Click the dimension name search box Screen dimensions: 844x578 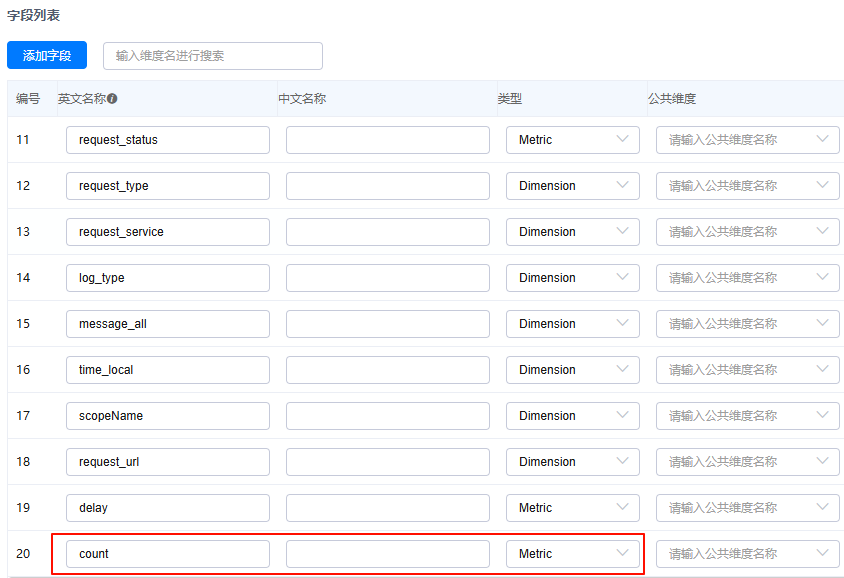pyautogui.click(x=212, y=56)
